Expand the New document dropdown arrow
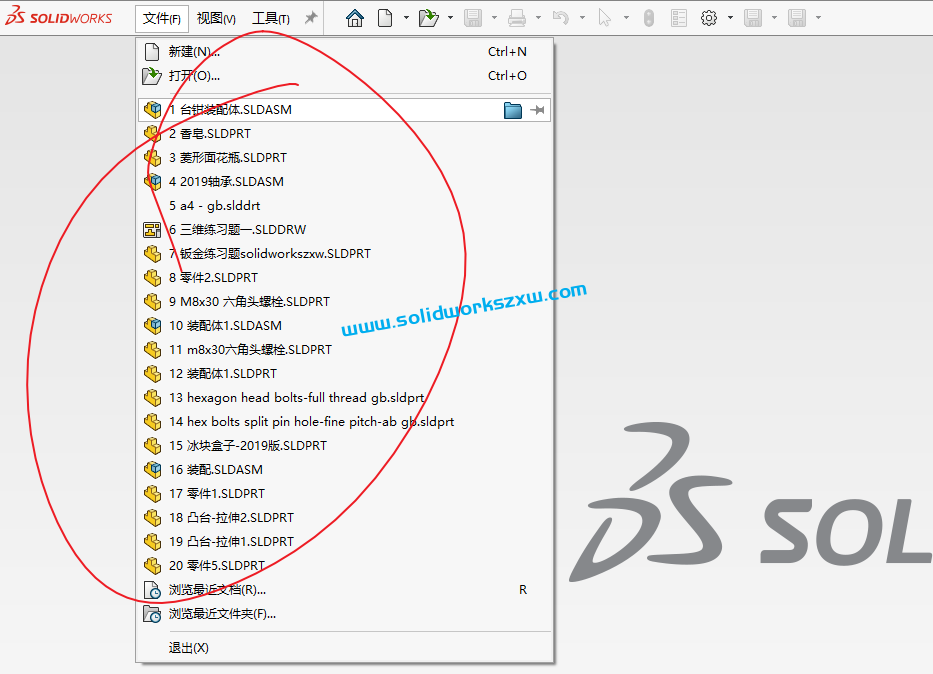The image size is (933, 674). tap(406, 17)
